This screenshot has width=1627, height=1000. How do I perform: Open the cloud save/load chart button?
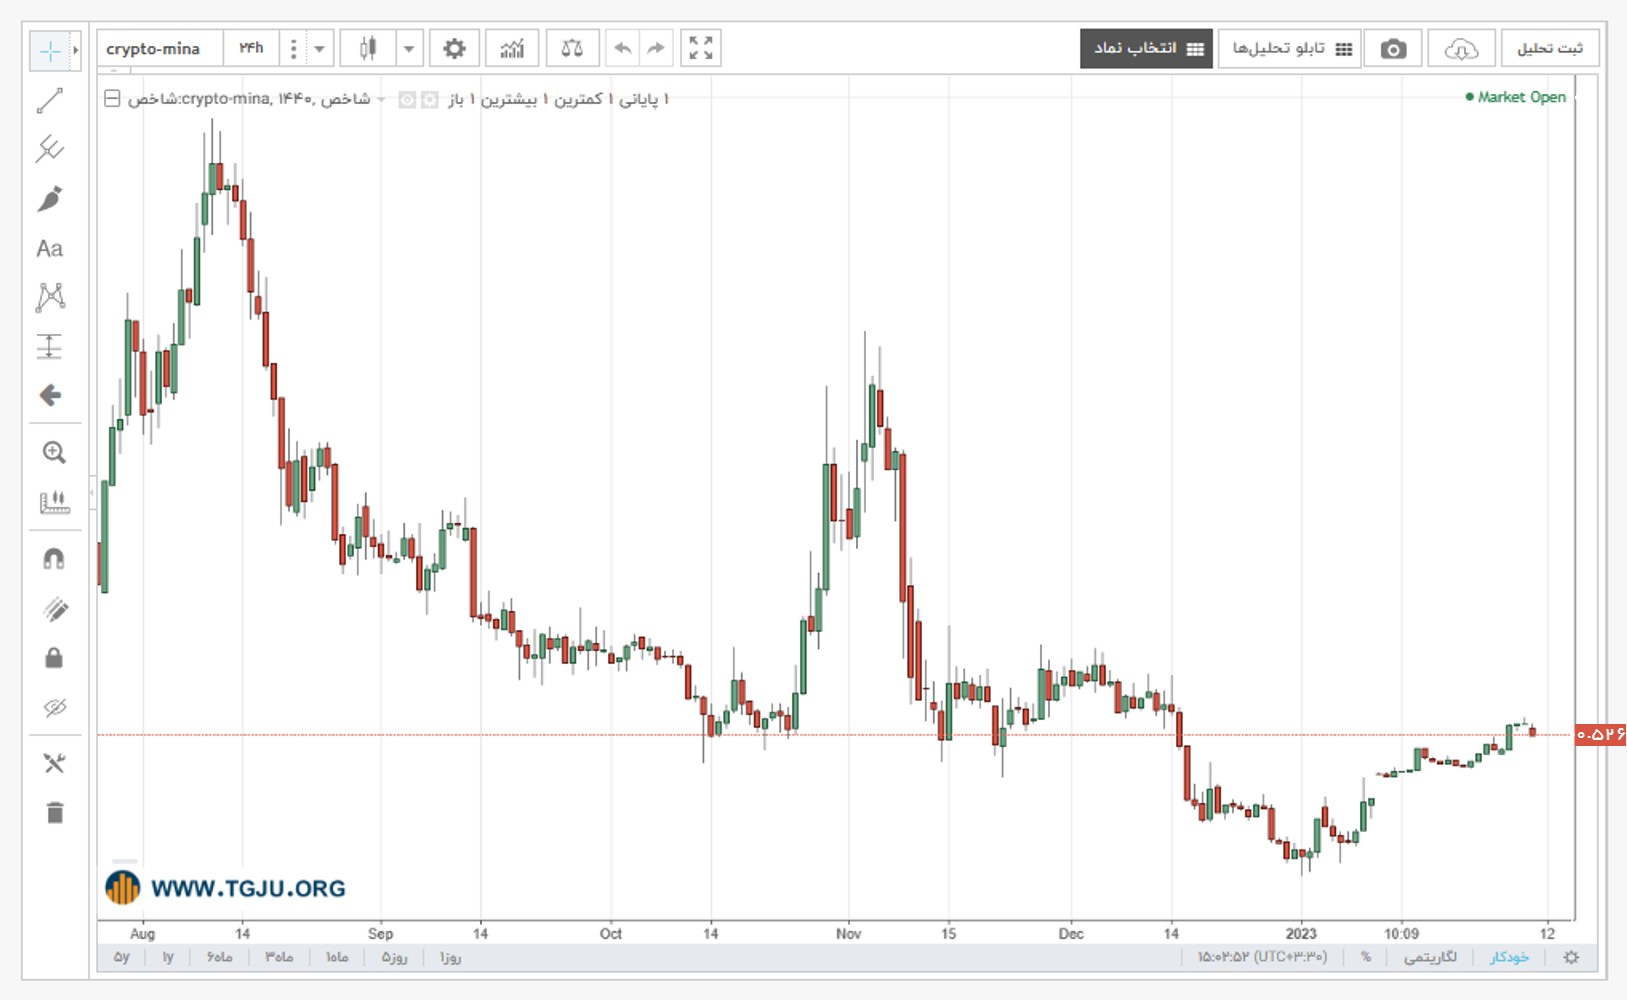coord(1461,49)
